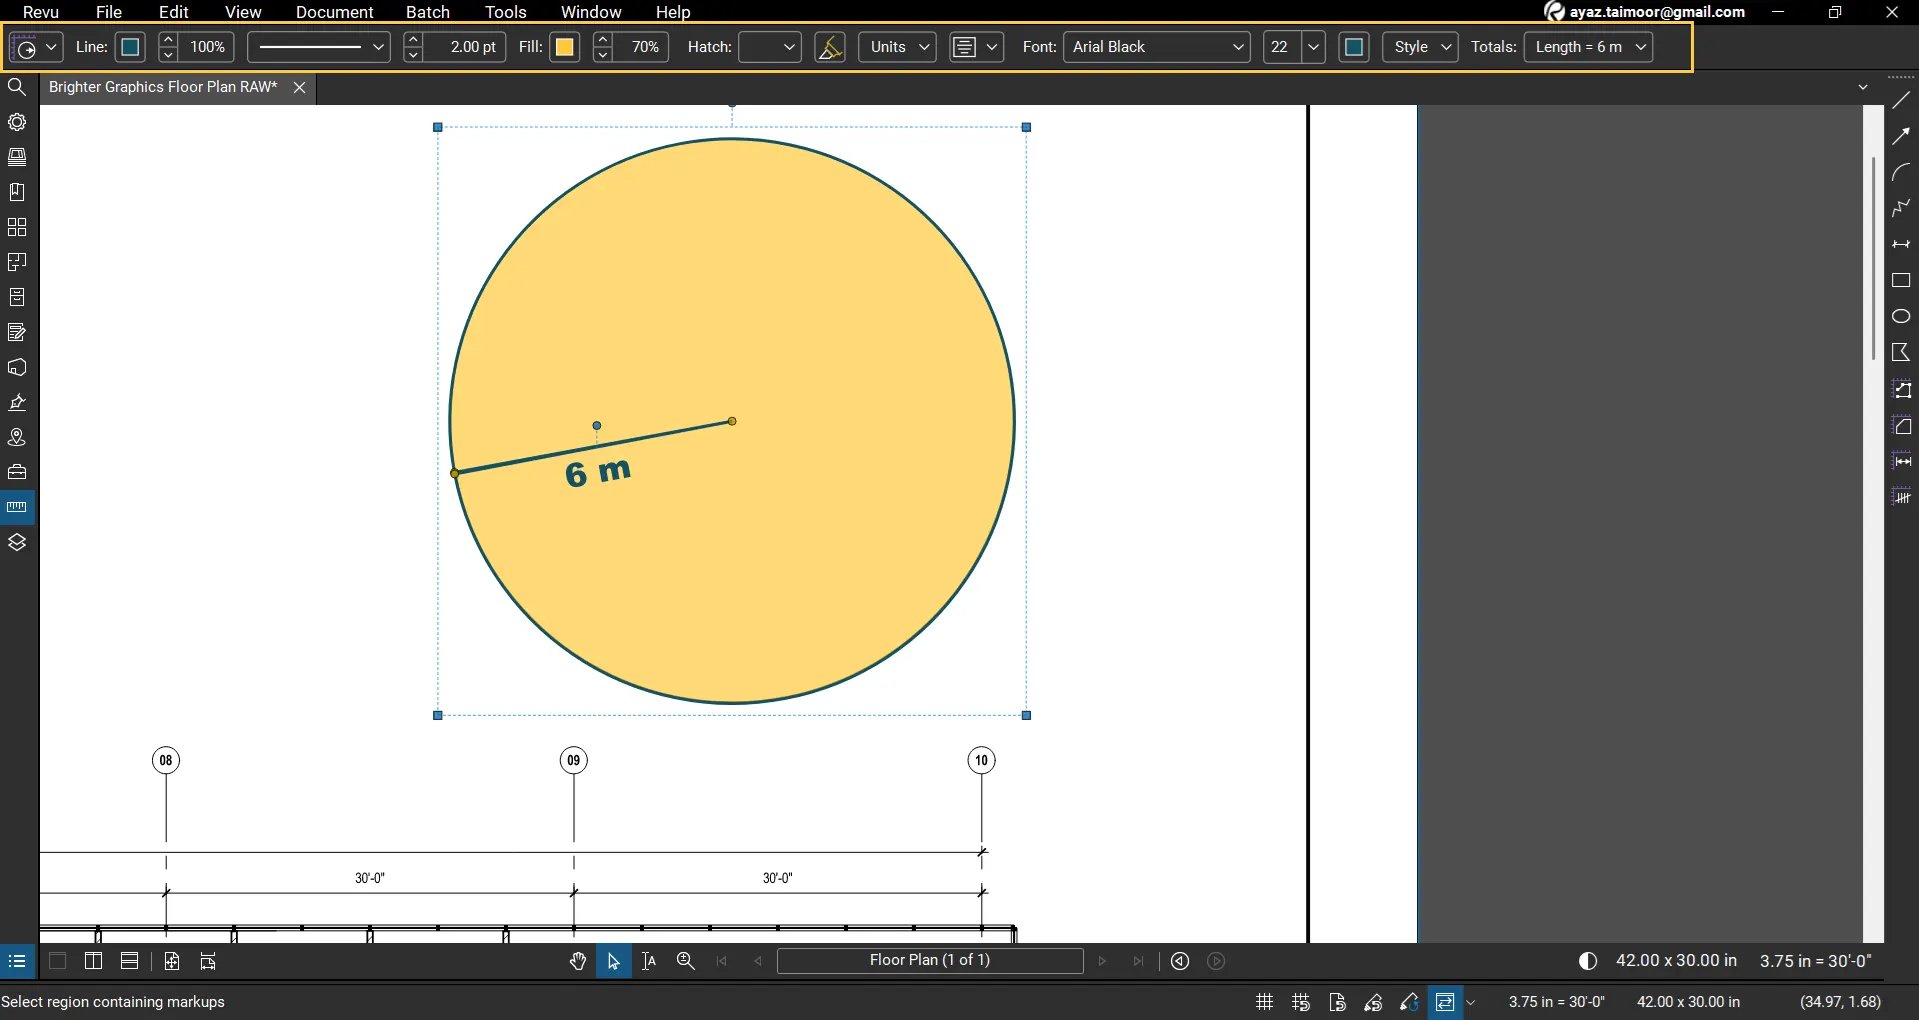Open the Search panel
Viewport: 1919px width, 1020px height.
click(17, 87)
